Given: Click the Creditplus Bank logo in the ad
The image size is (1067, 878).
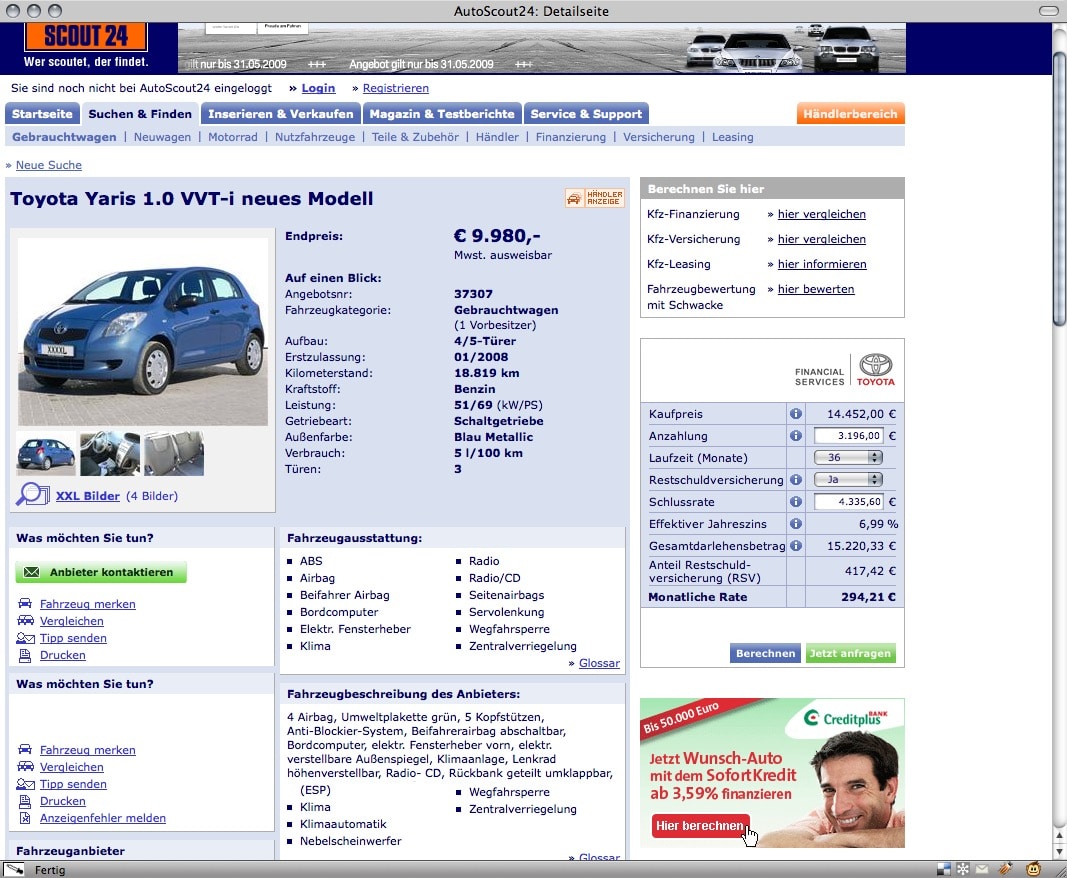Looking at the screenshot, I should pos(844,718).
